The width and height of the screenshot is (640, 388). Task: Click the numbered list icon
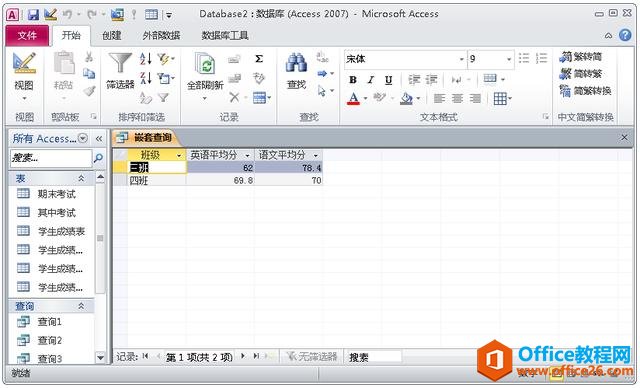click(541, 58)
